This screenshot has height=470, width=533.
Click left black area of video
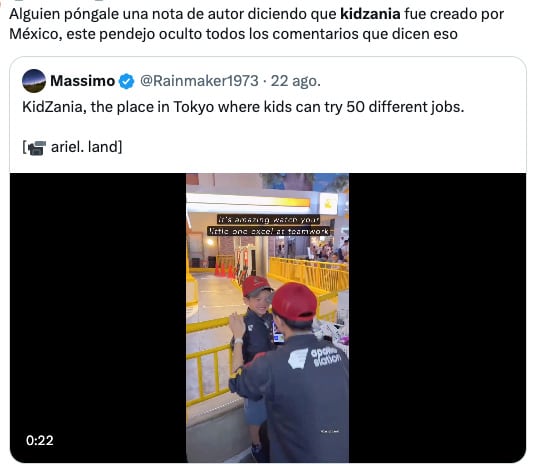98,318
